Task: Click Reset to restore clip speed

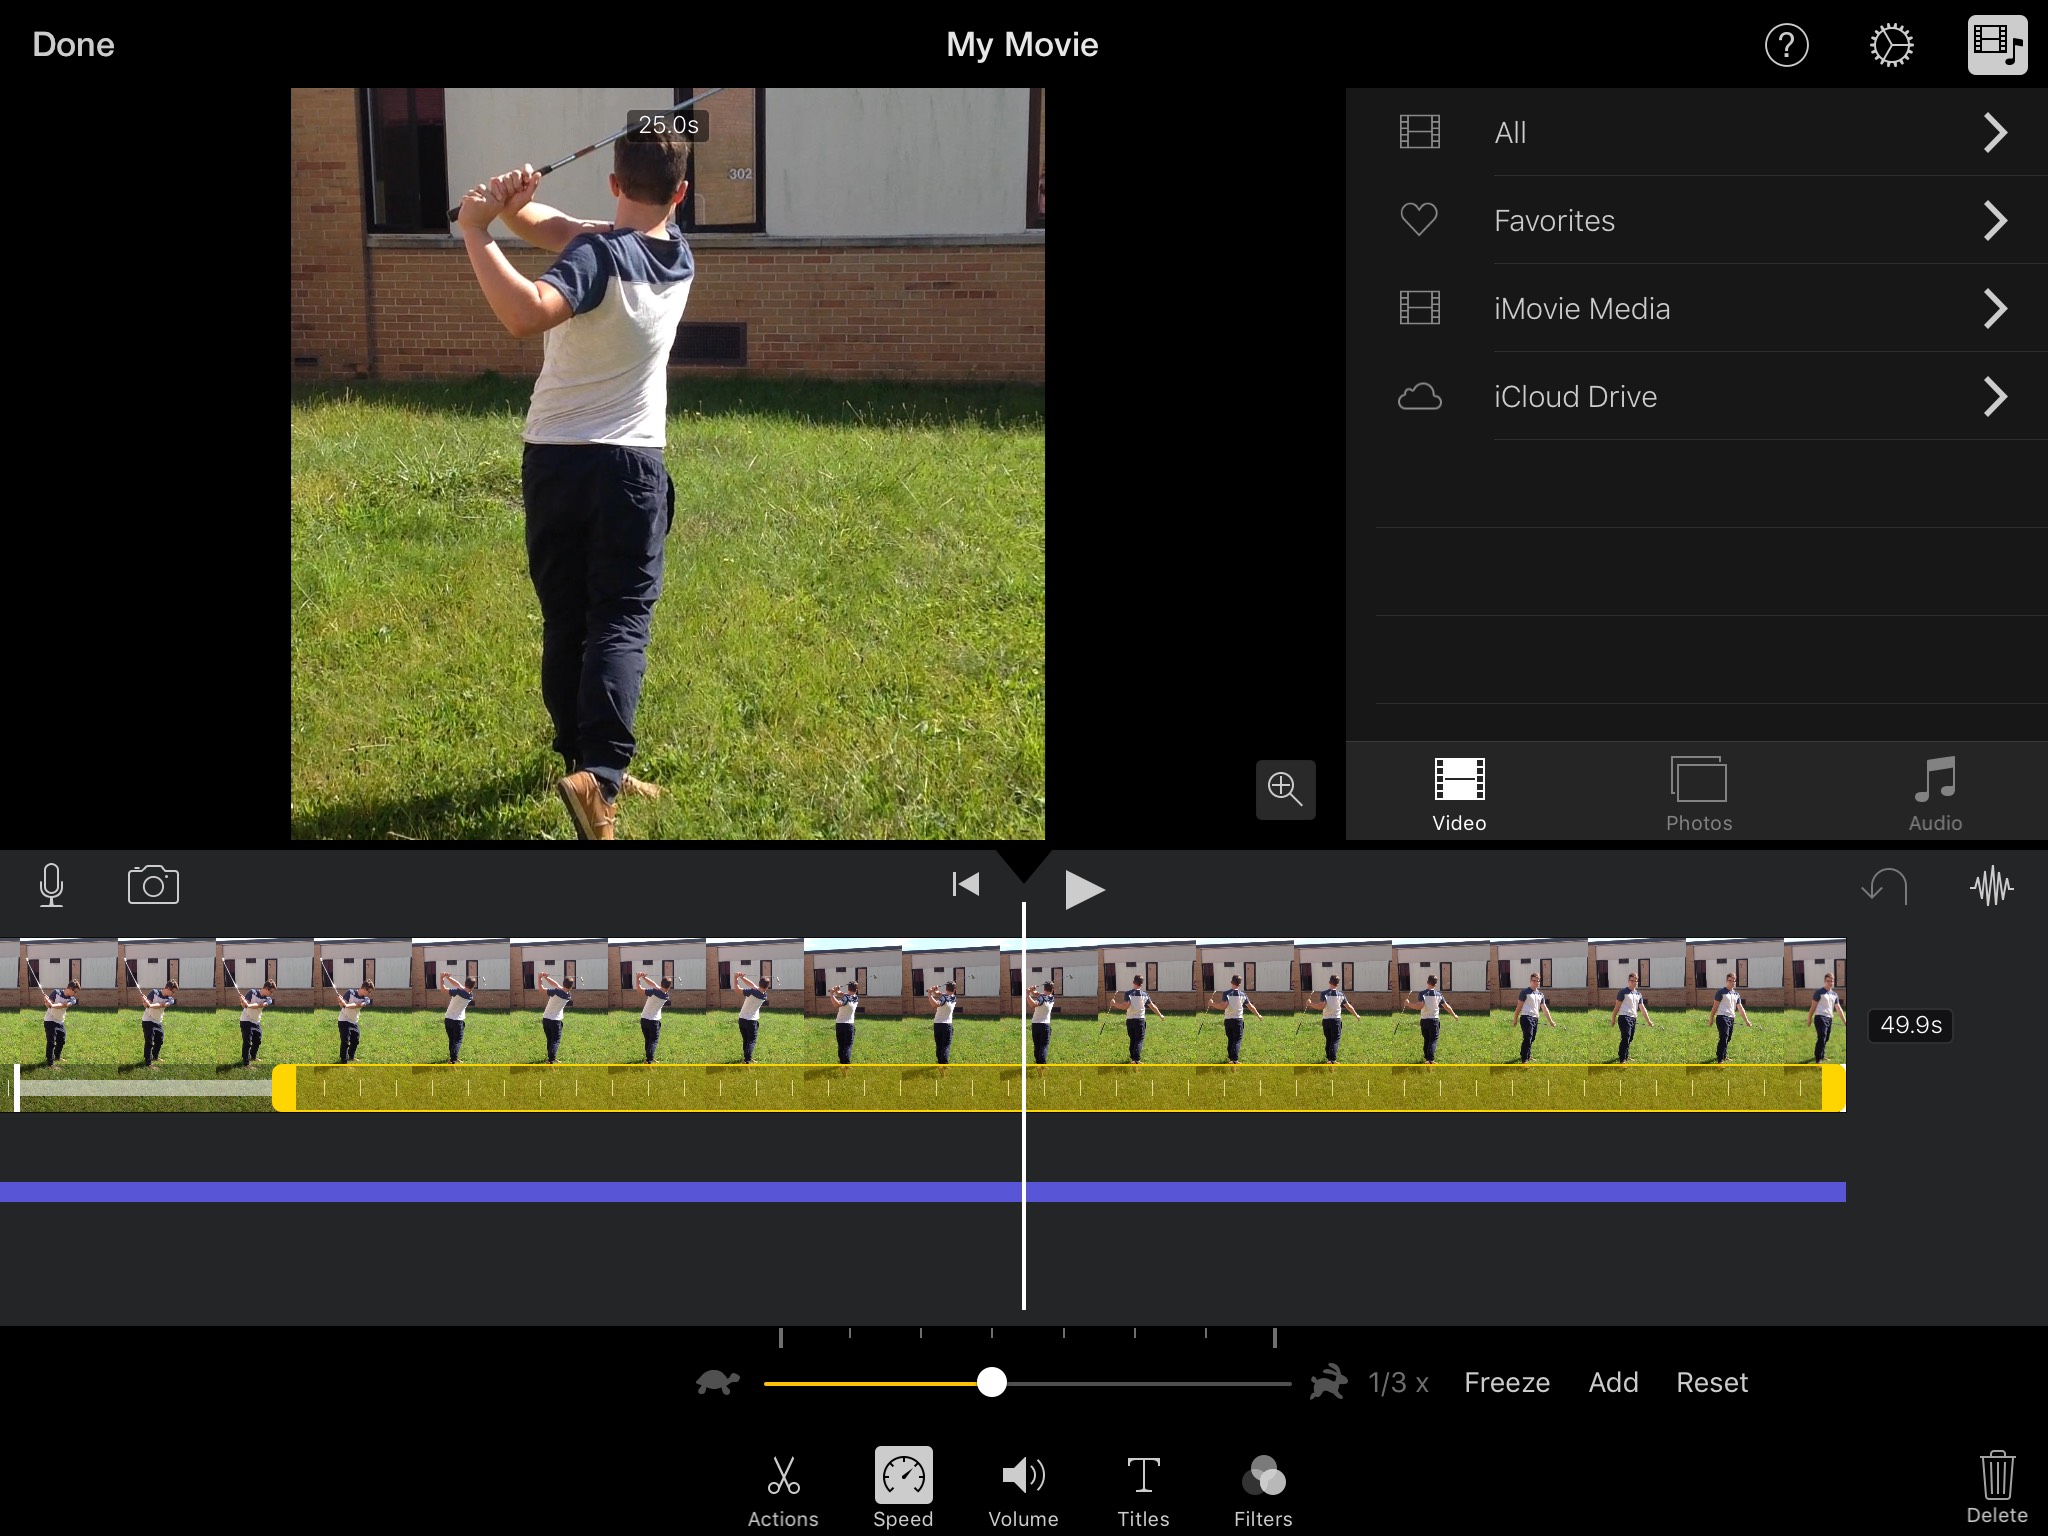Action: coord(1711,1383)
